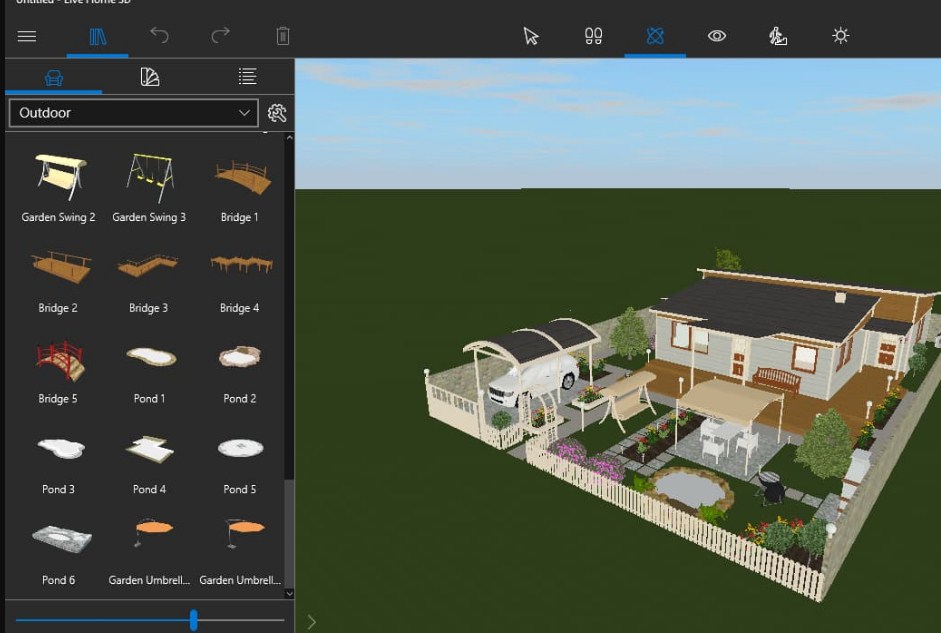
Task: Expand the Outdoor category dropdown
Action: coord(134,113)
